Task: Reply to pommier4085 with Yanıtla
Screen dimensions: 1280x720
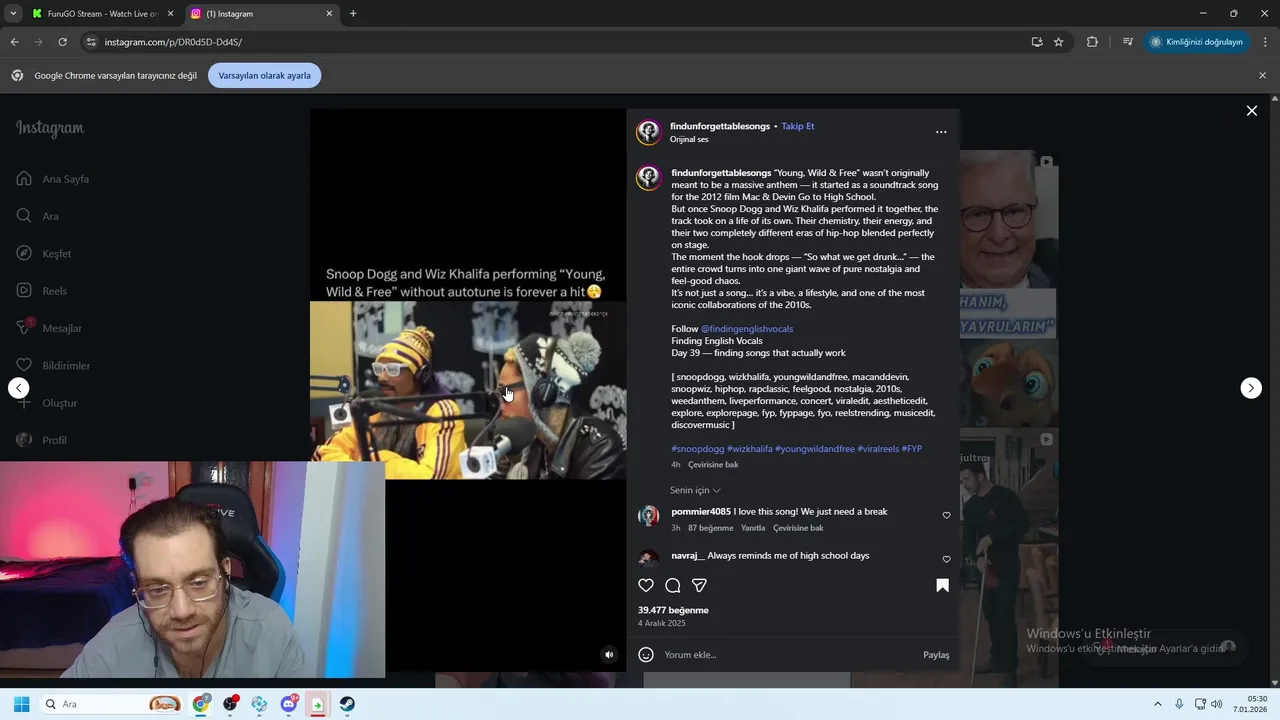Action: tap(753, 528)
